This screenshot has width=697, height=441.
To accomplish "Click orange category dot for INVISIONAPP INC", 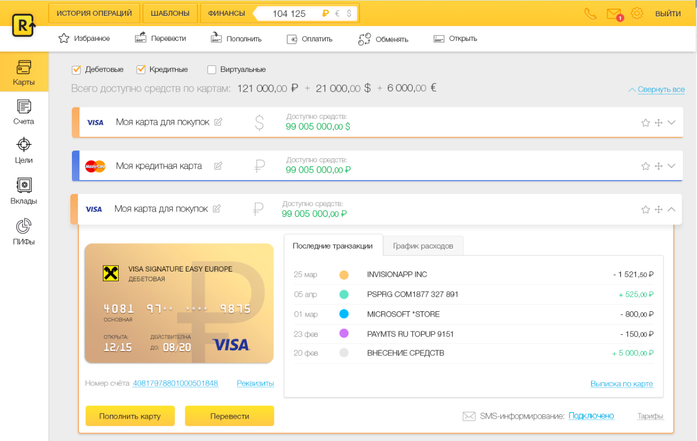I will [344, 275].
